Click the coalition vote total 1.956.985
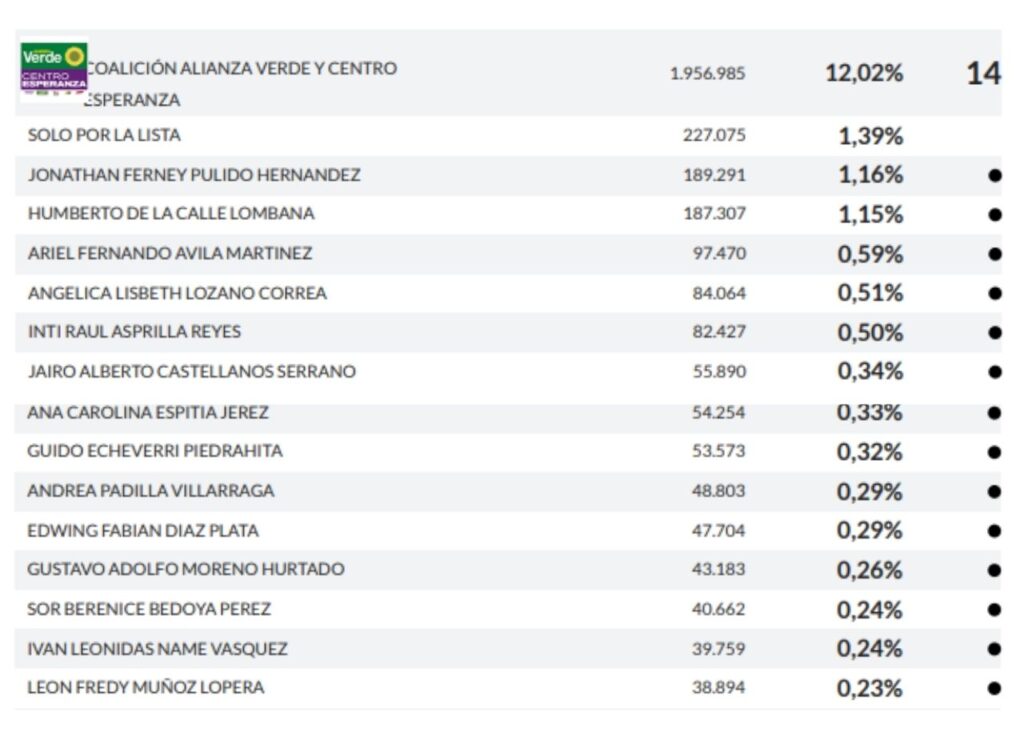1024x744 pixels. coord(707,74)
